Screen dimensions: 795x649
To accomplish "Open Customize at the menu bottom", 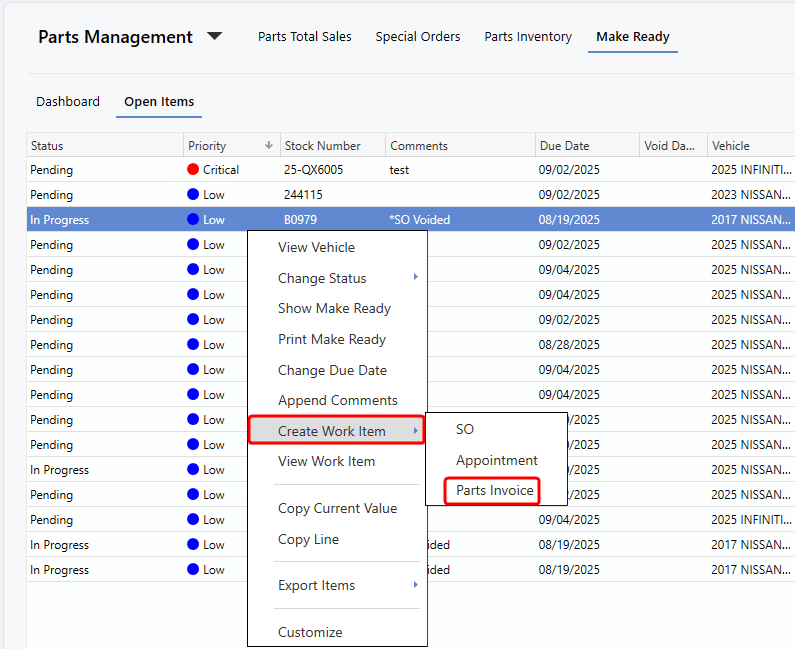I will (x=310, y=632).
